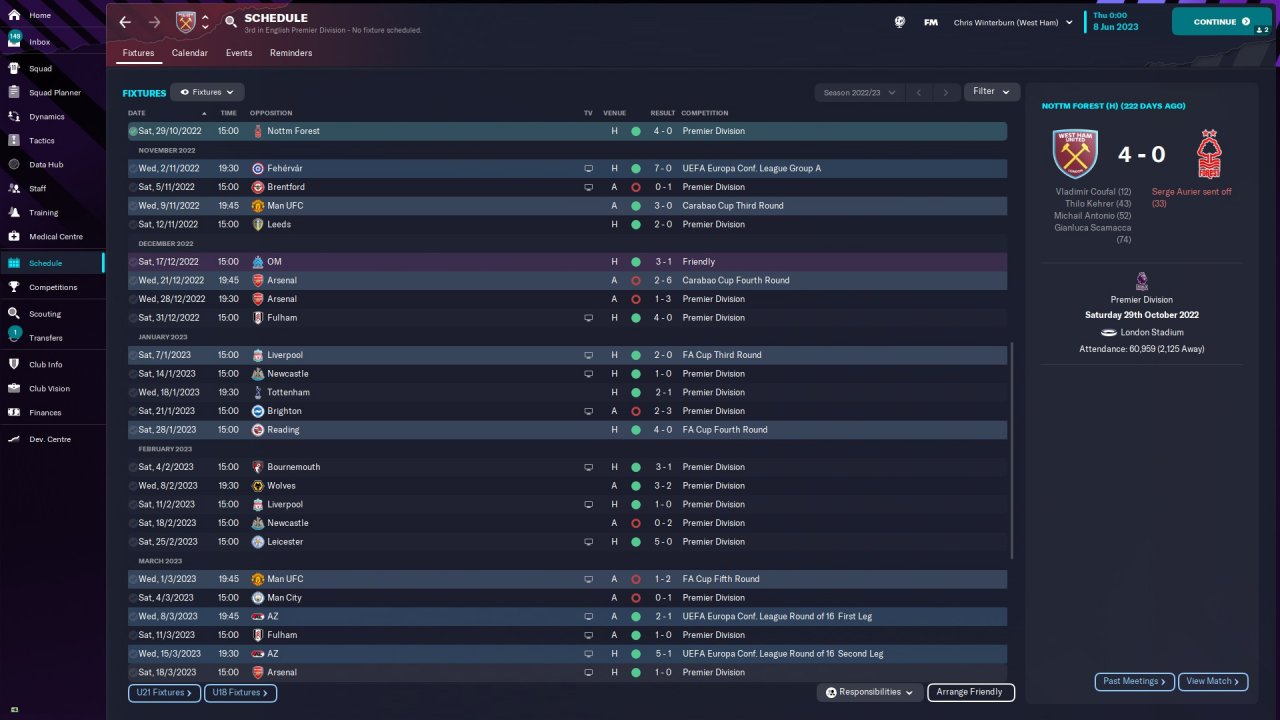Open Competitions from the sidebar

[x=53, y=288]
